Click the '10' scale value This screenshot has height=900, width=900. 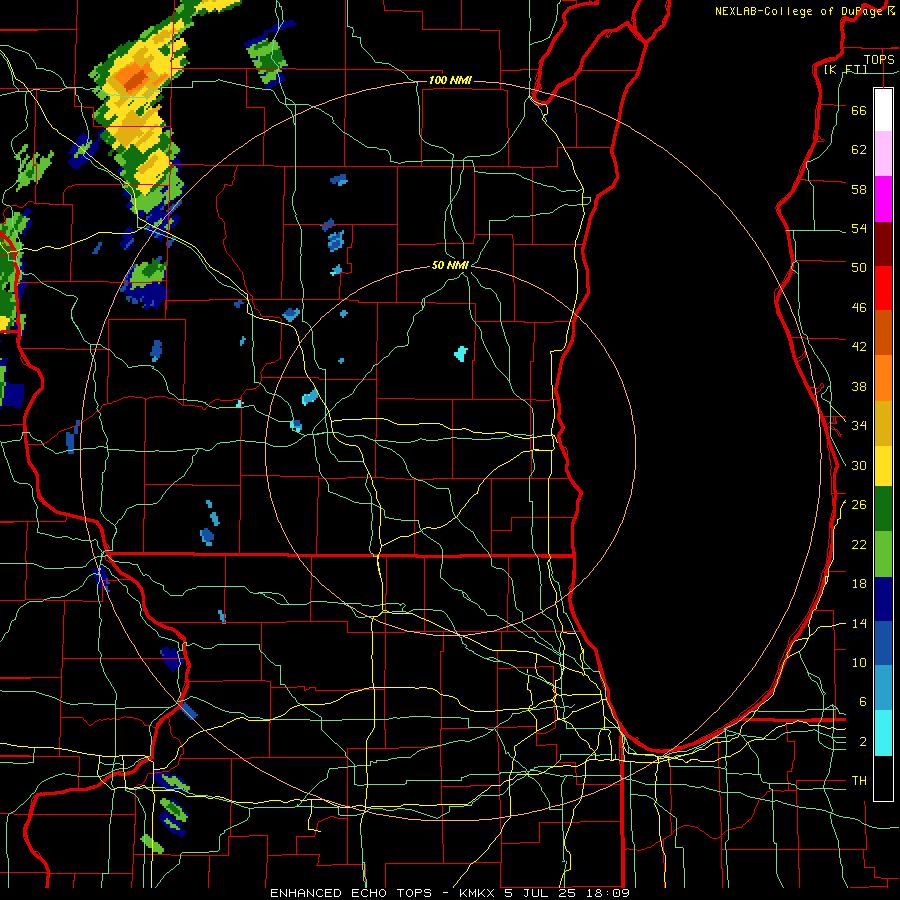pos(859,662)
